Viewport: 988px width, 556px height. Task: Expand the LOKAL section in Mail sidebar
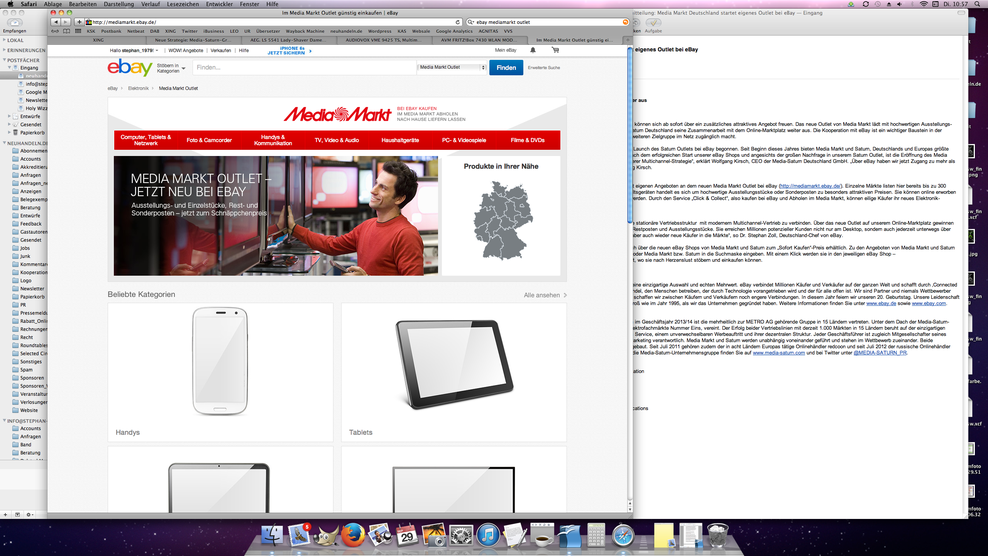click(4, 40)
